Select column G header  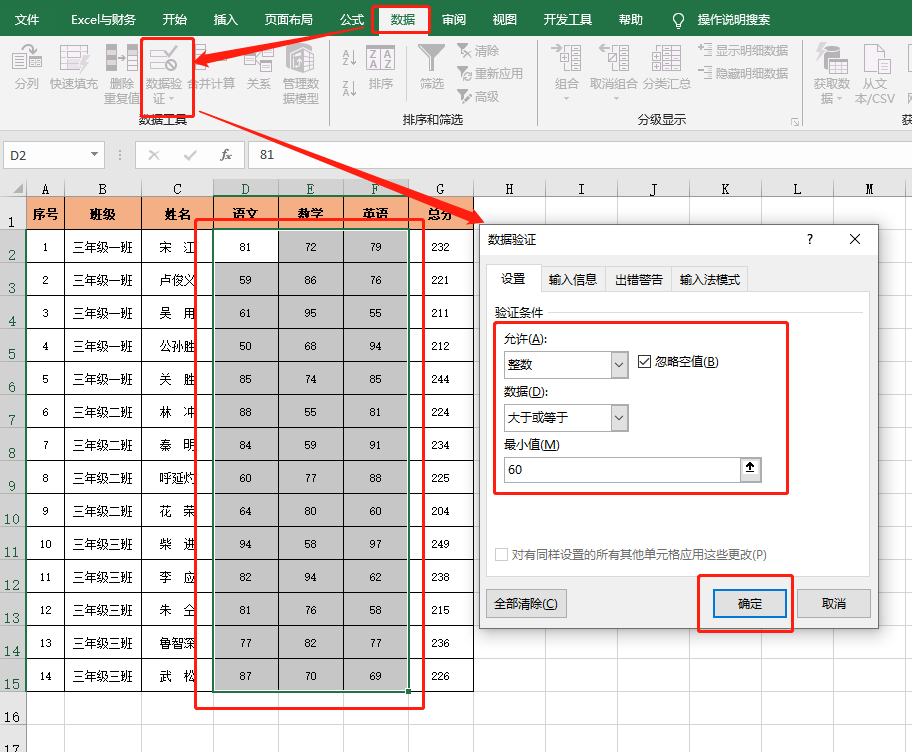coord(441,188)
